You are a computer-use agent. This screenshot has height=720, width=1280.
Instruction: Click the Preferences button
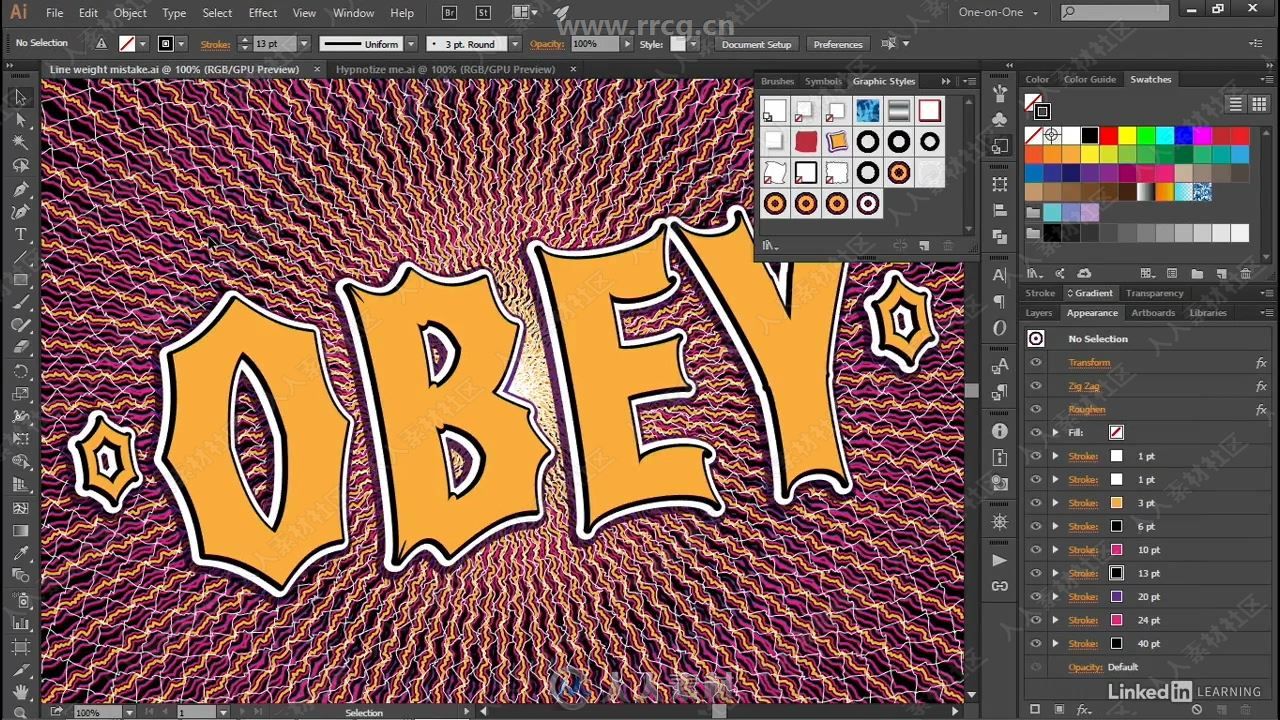pos(838,44)
